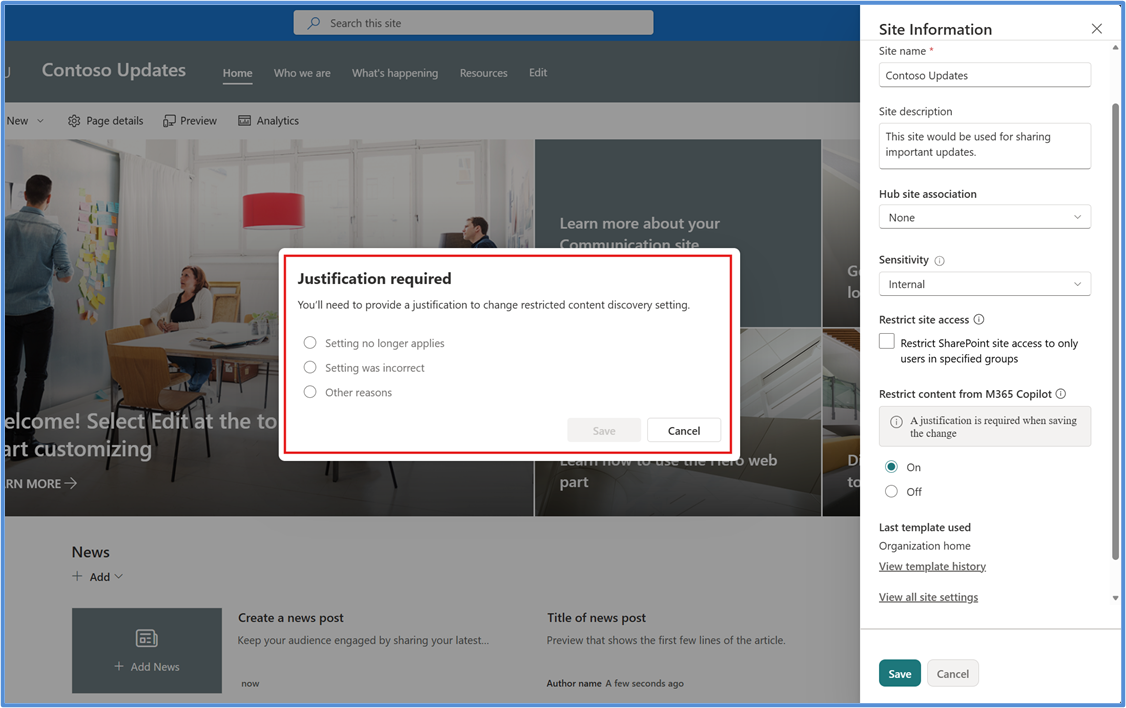Viewport: 1126px width, 708px height.
Task: Open Page details via the gear icon
Action: point(105,120)
